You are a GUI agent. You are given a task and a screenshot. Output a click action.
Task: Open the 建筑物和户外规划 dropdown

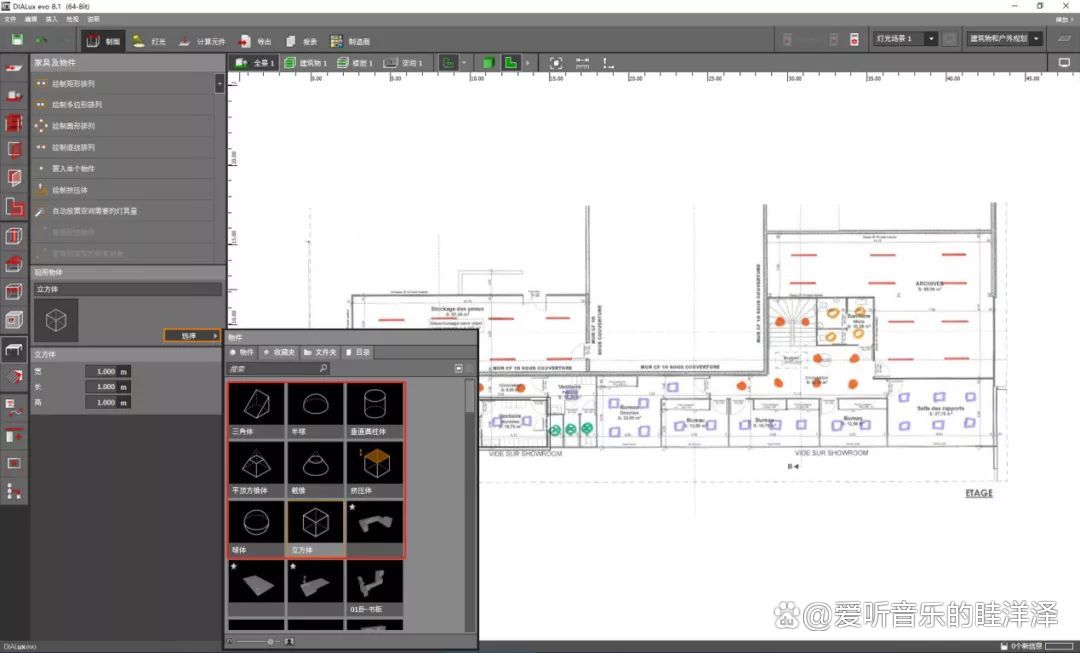point(1004,39)
